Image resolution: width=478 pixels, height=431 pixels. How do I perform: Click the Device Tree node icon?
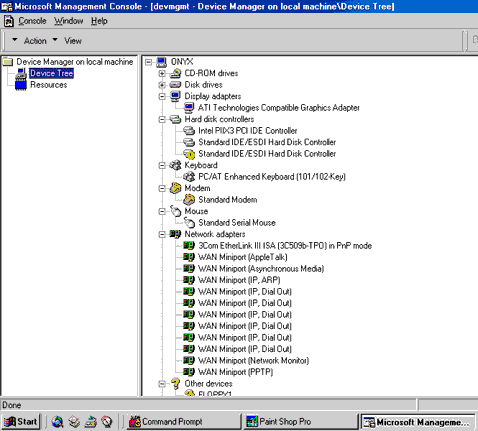(x=21, y=73)
